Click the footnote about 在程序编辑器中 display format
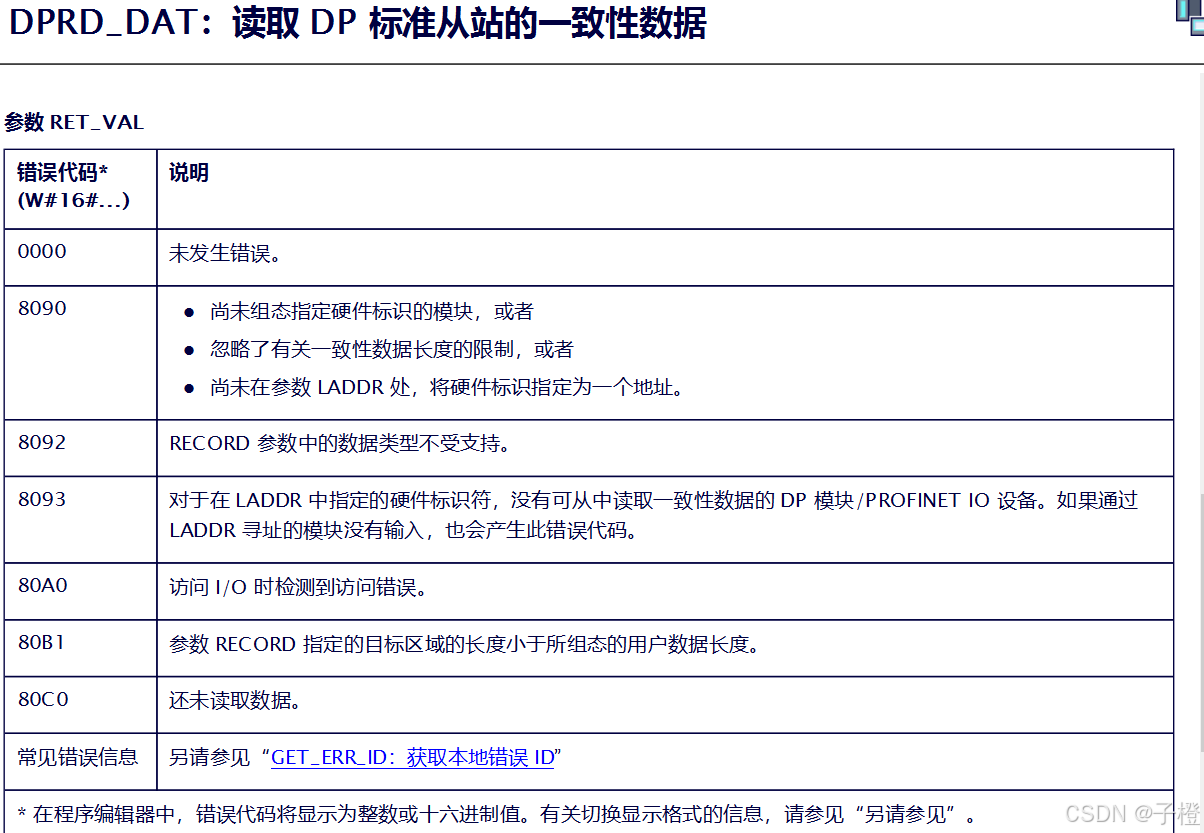This screenshot has height=833, width=1204. click(497, 814)
